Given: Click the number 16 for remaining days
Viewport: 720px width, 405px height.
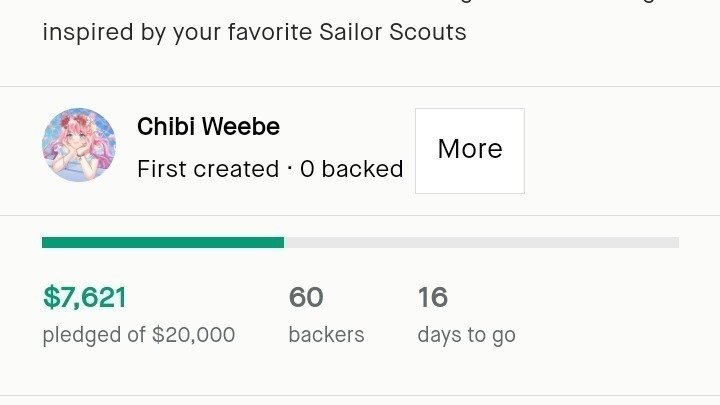Looking at the screenshot, I should pos(432,297).
